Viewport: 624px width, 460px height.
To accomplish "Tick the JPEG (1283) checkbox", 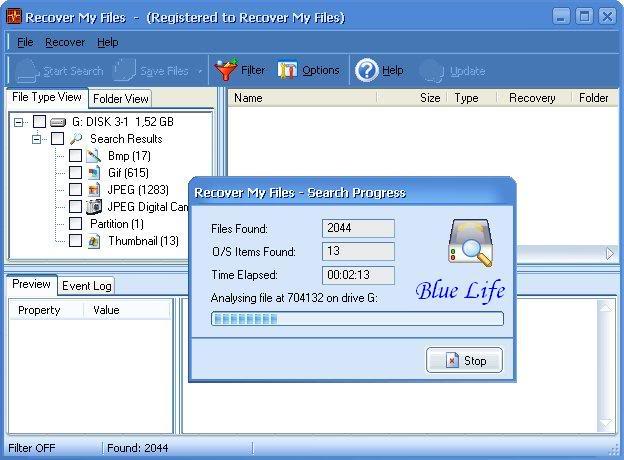I will 75,189.
